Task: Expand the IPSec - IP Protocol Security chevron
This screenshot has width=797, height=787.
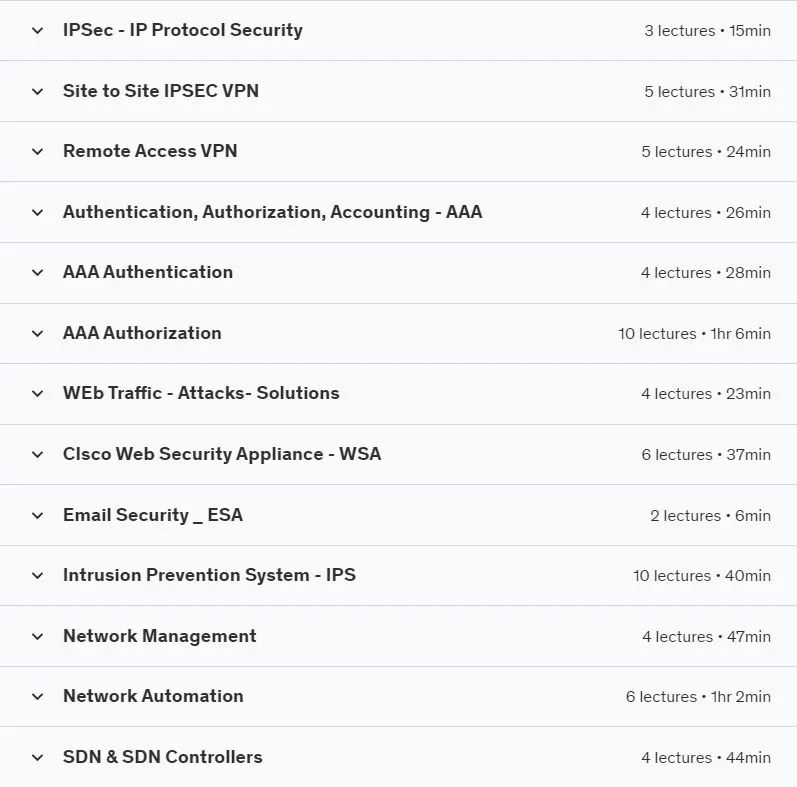Action: point(38,31)
